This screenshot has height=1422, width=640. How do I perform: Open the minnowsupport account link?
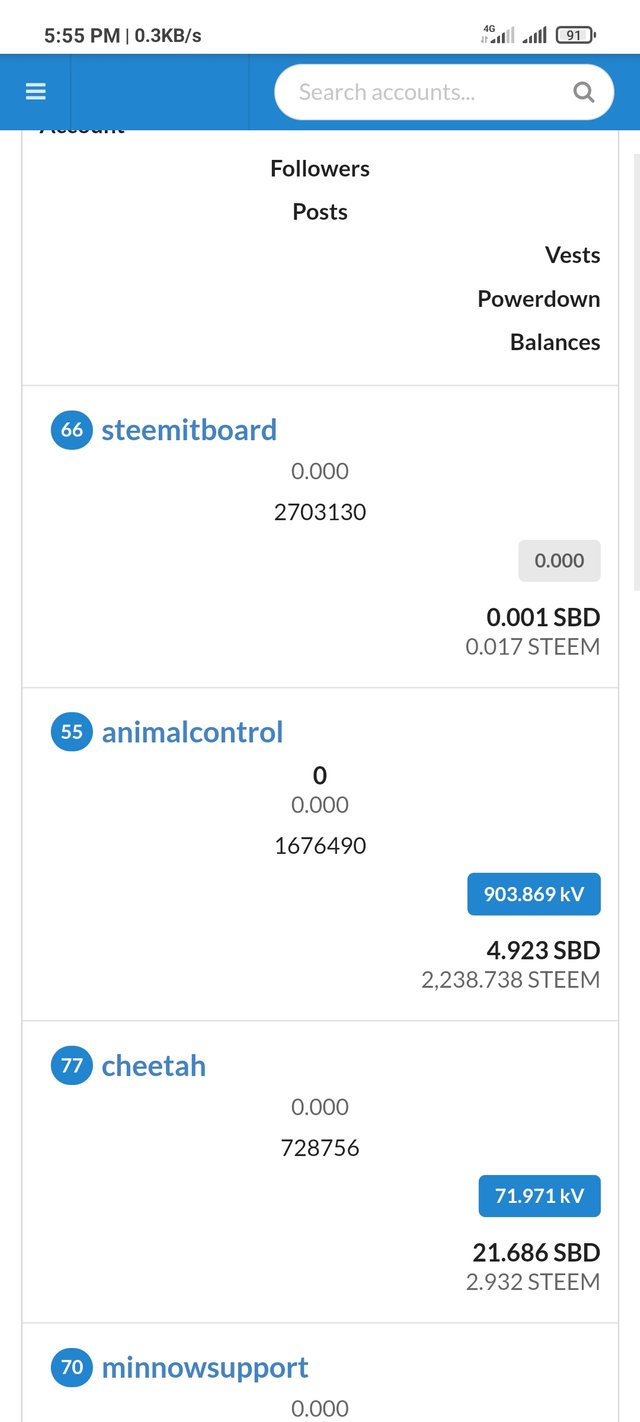click(x=205, y=1367)
